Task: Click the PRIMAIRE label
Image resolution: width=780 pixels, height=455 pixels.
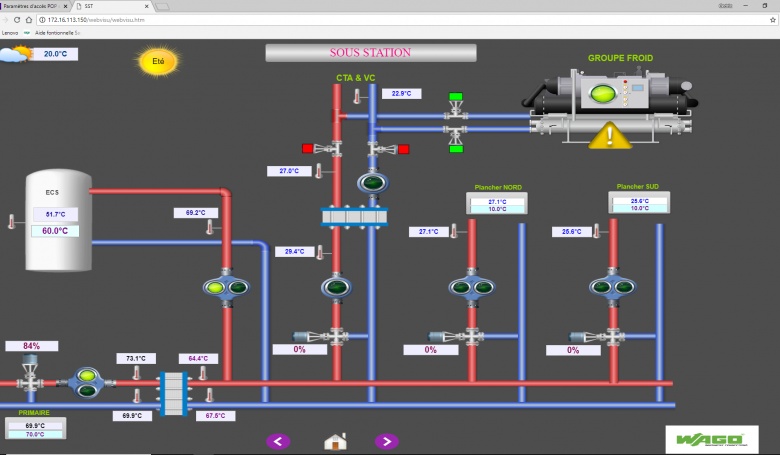Action: pyautogui.click(x=34, y=413)
